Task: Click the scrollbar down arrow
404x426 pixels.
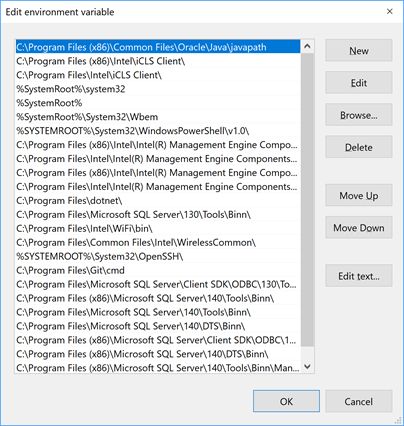Action: pos(307,367)
